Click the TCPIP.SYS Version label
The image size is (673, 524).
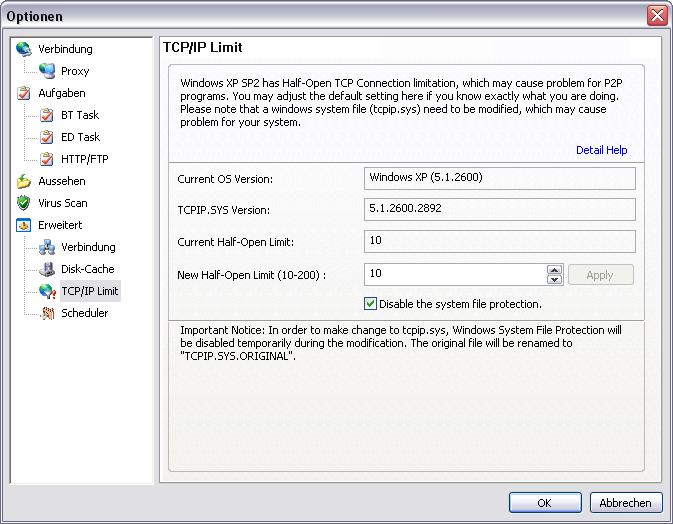pyautogui.click(x=224, y=210)
